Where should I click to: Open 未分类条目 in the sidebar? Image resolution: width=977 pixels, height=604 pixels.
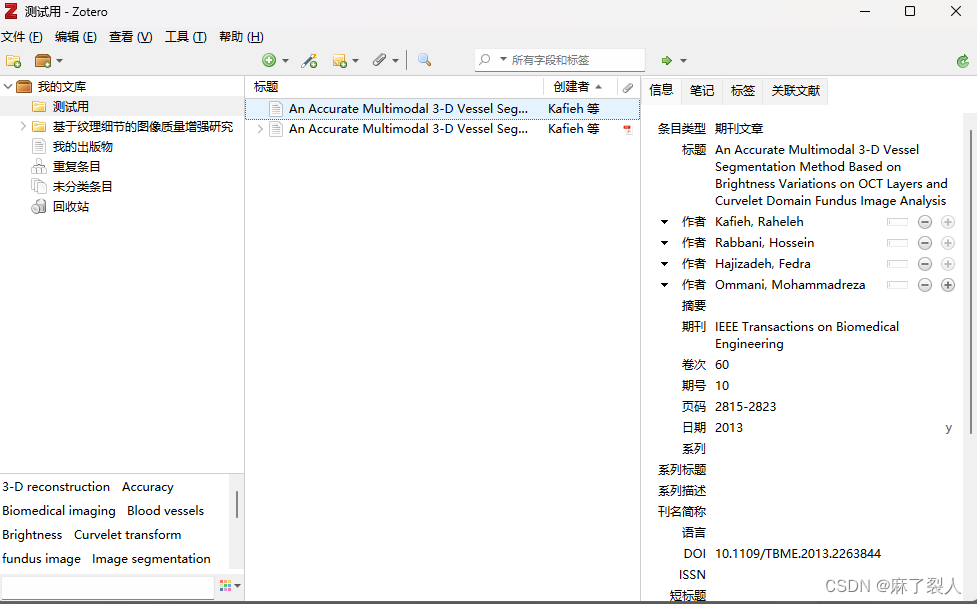pyautogui.click(x=82, y=186)
